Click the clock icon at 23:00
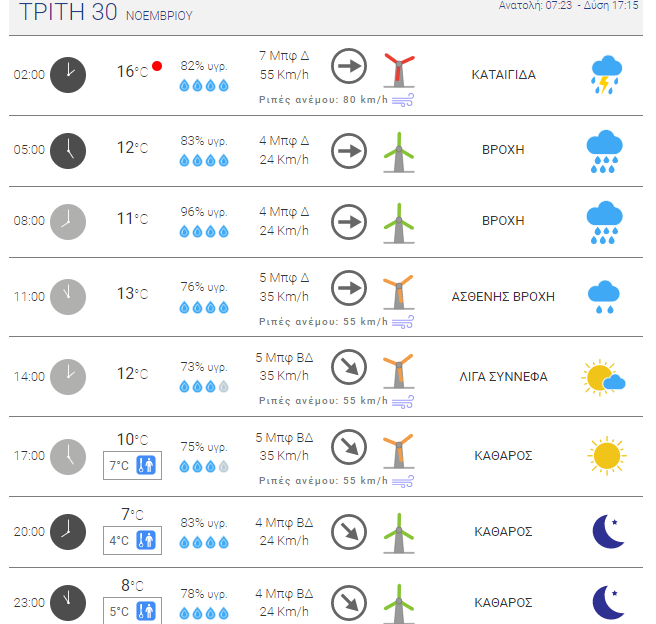The height and width of the screenshot is (624, 656). pyautogui.click(x=68, y=603)
